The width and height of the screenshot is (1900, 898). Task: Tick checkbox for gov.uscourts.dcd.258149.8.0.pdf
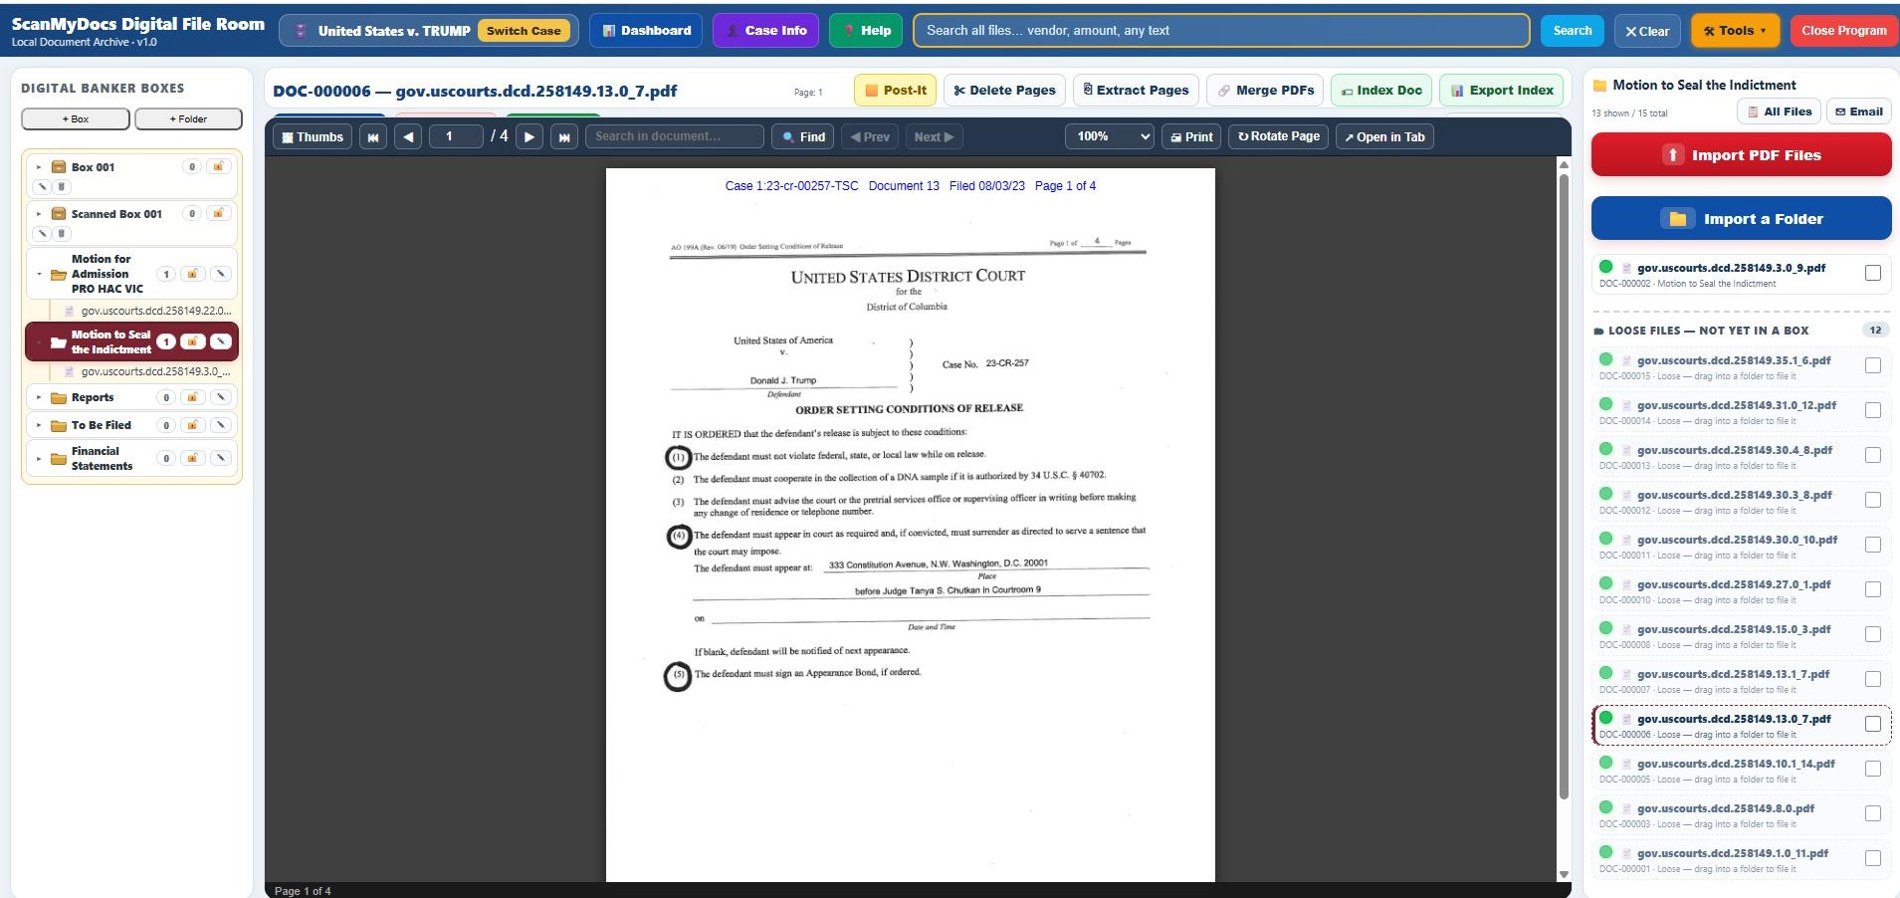point(1873,814)
